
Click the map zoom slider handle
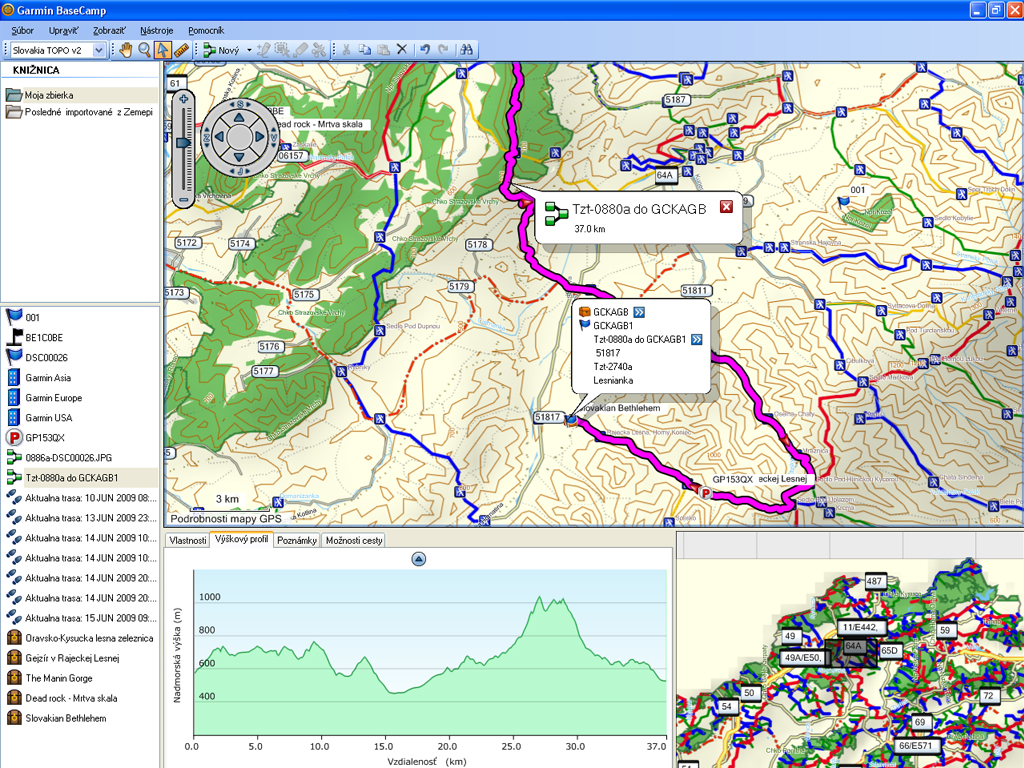click(182, 143)
